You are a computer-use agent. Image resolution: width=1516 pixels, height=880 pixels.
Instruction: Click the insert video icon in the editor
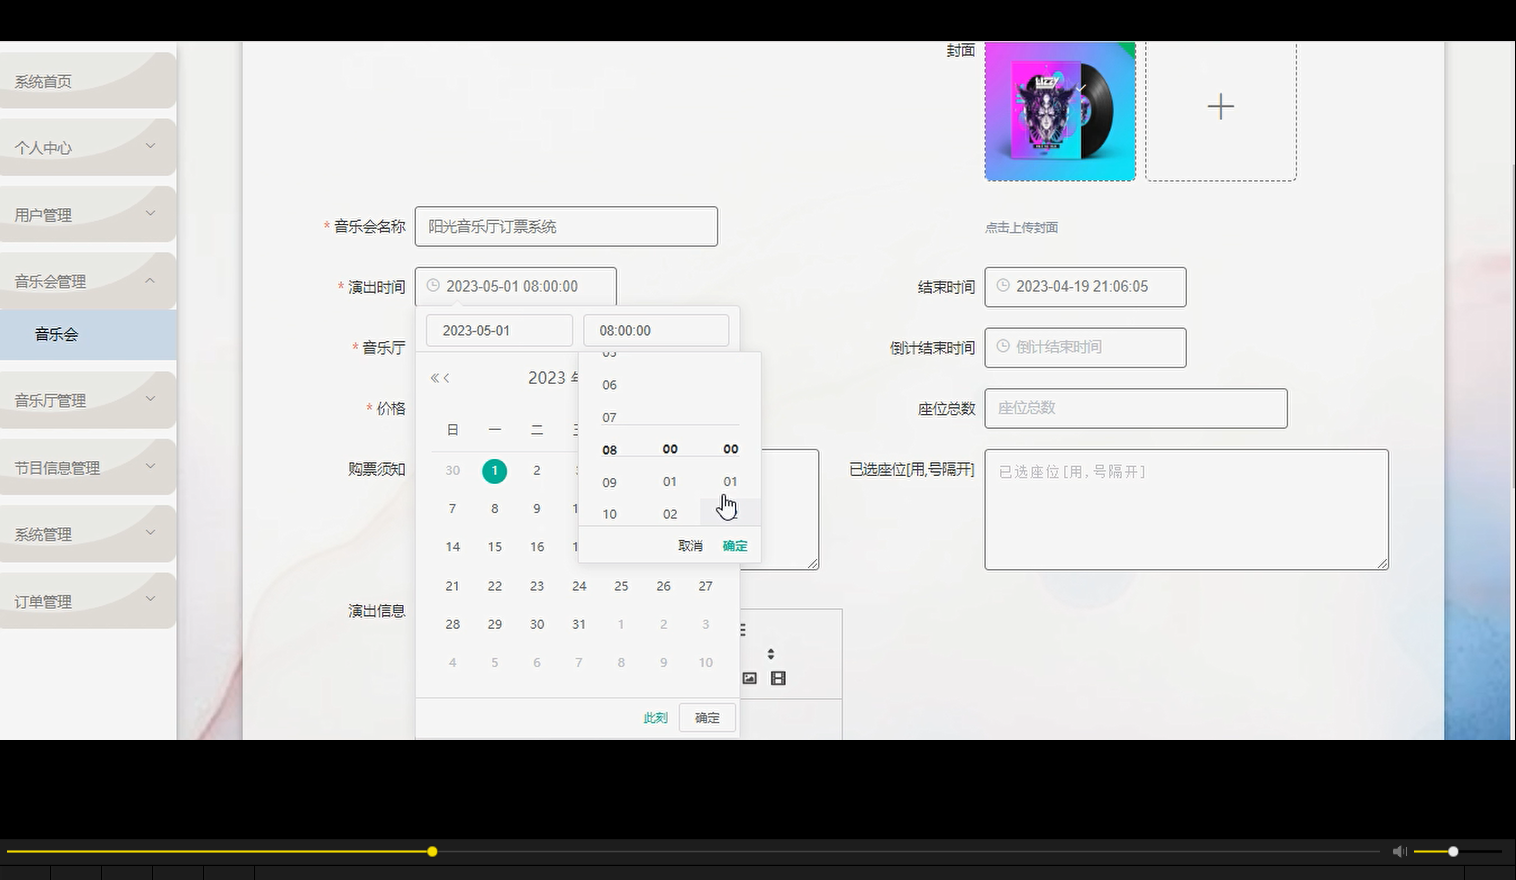778,678
